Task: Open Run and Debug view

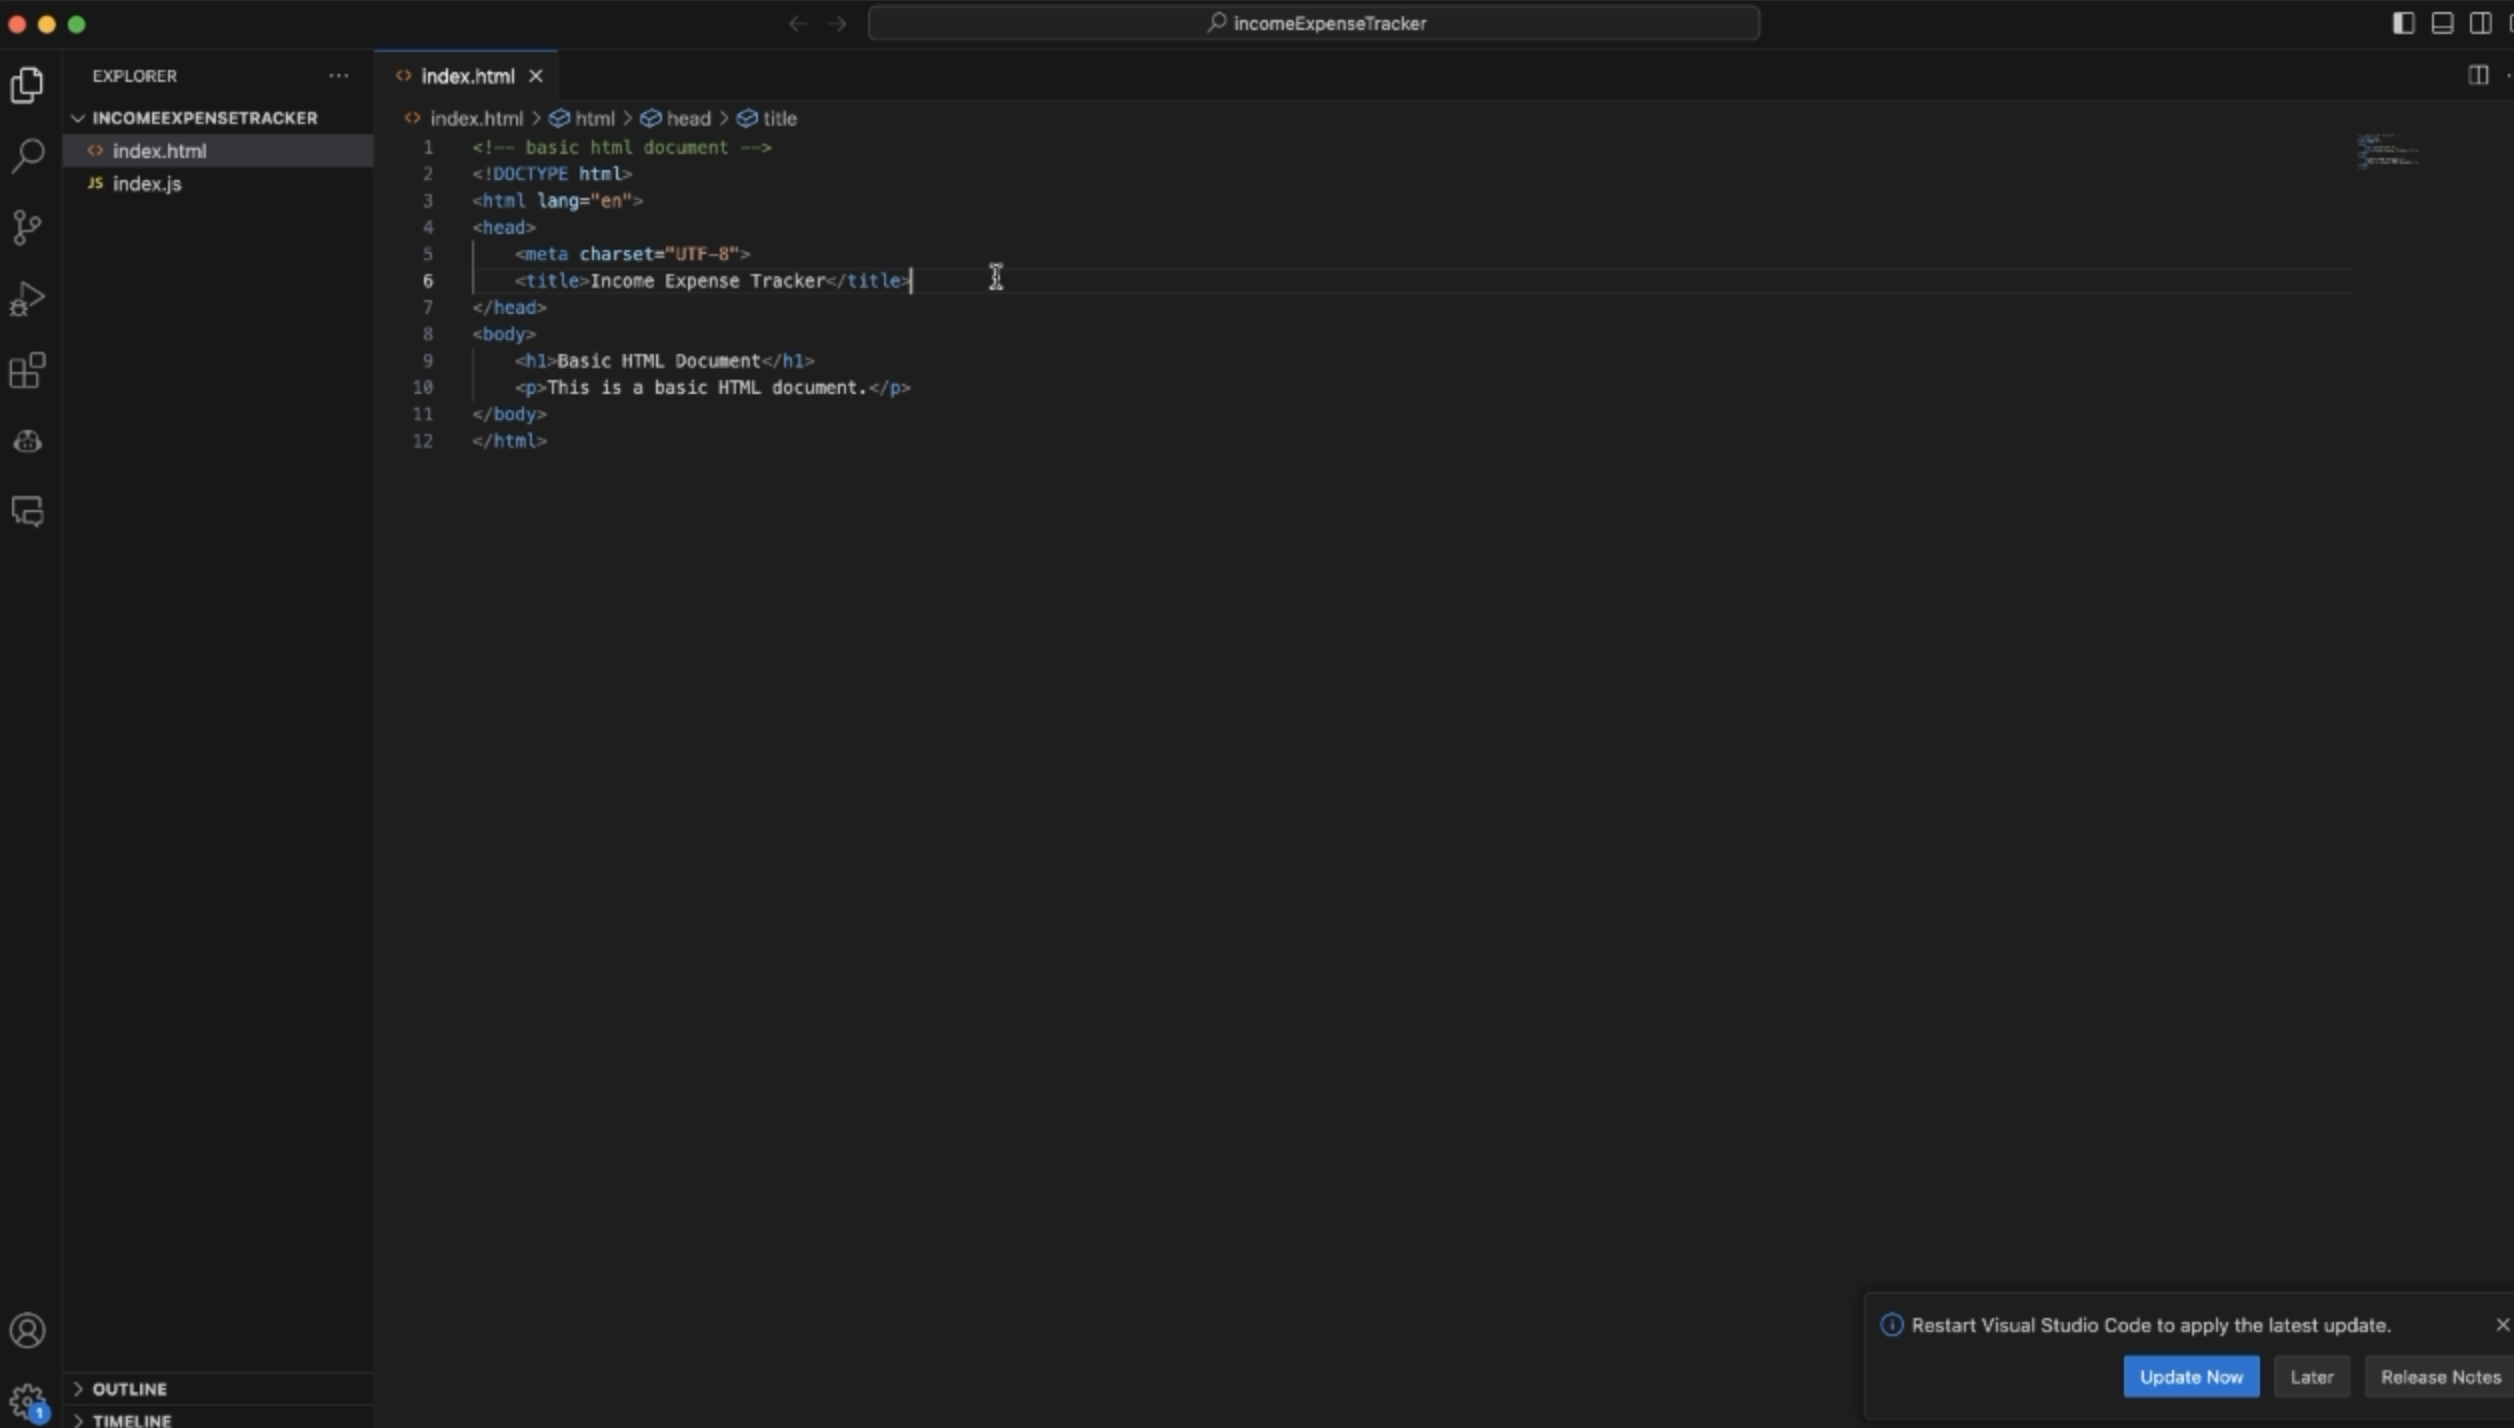Action: (28, 298)
